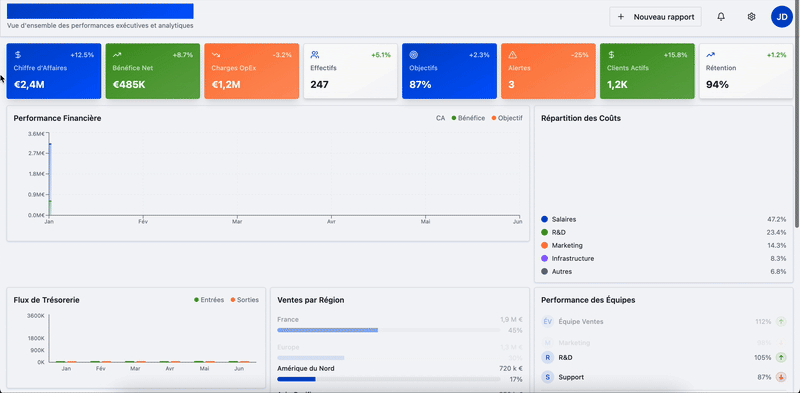Click the +12.5% change on Chiffre d'Affaires card

(82, 55)
